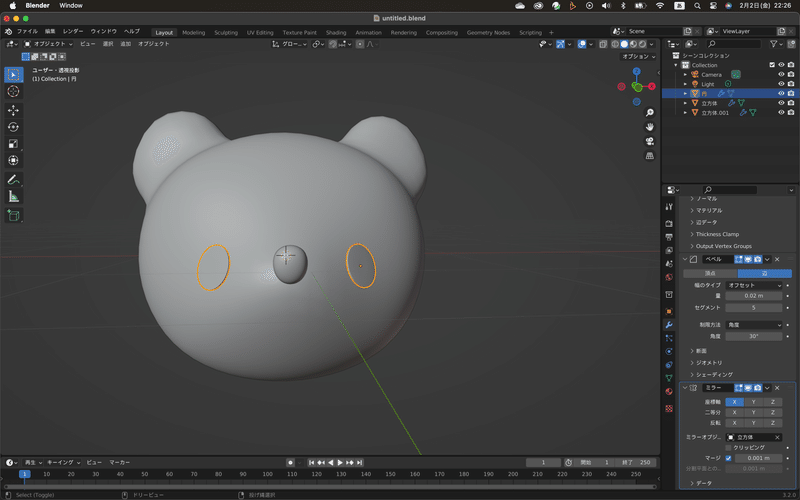Open the Tool properties tab
The image size is (800, 500).
[x=669, y=207]
